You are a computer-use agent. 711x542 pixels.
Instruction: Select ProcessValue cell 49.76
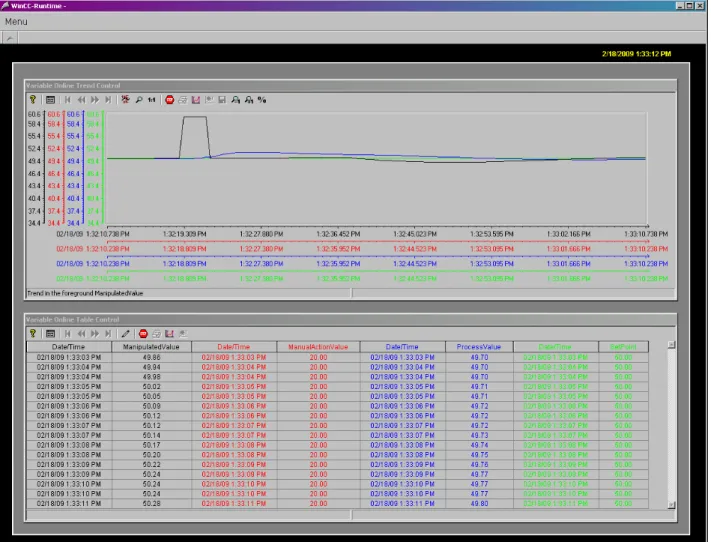(x=479, y=464)
